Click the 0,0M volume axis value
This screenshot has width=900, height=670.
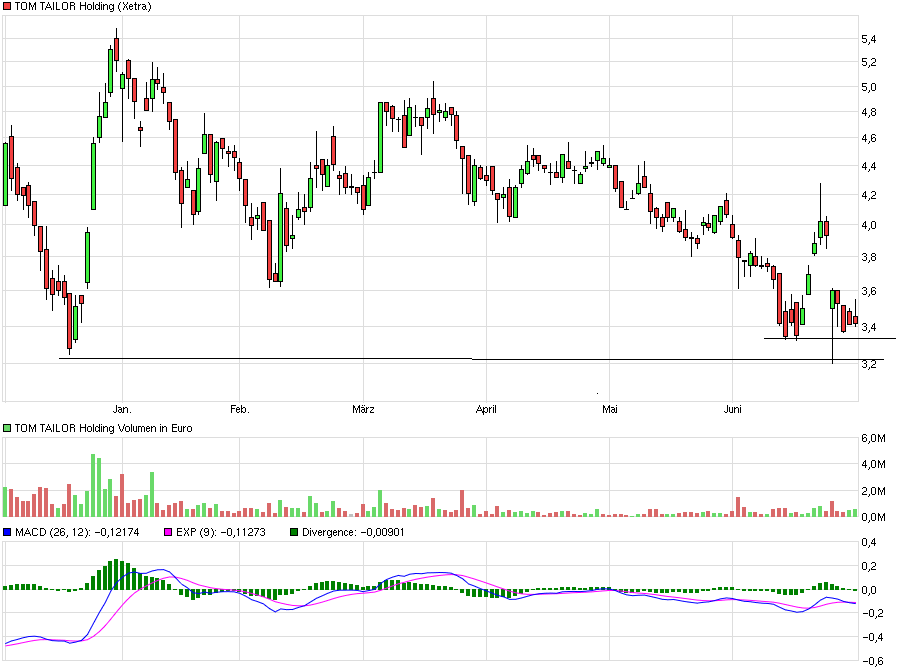(873, 517)
